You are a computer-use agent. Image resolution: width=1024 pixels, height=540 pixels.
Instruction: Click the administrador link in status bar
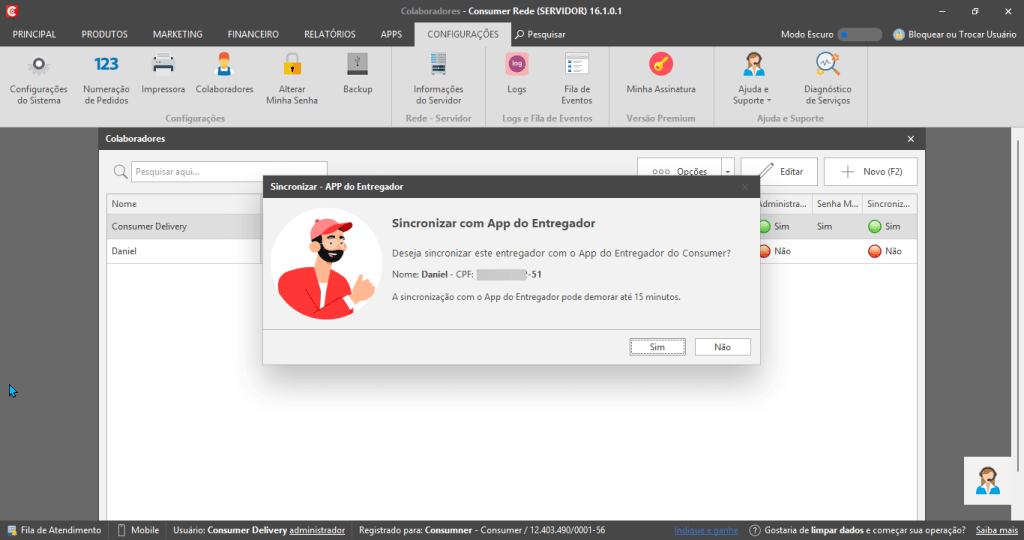(317, 530)
